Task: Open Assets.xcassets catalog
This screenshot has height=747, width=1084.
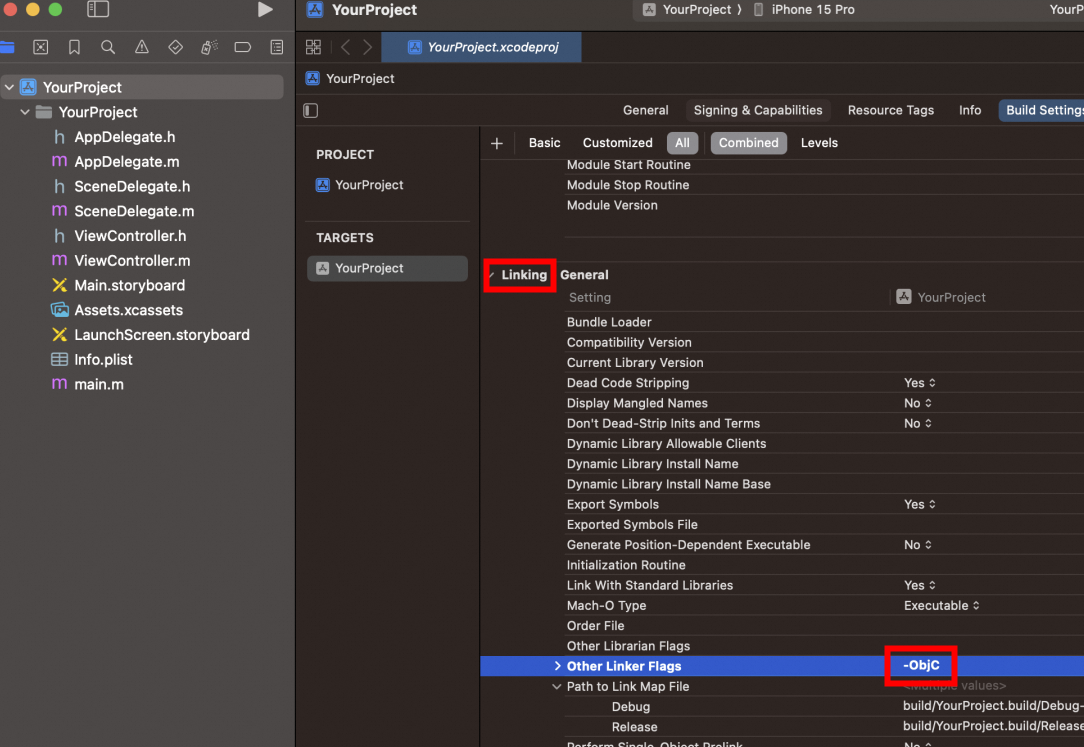Action: pyautogui.click(x=129, y=310)
